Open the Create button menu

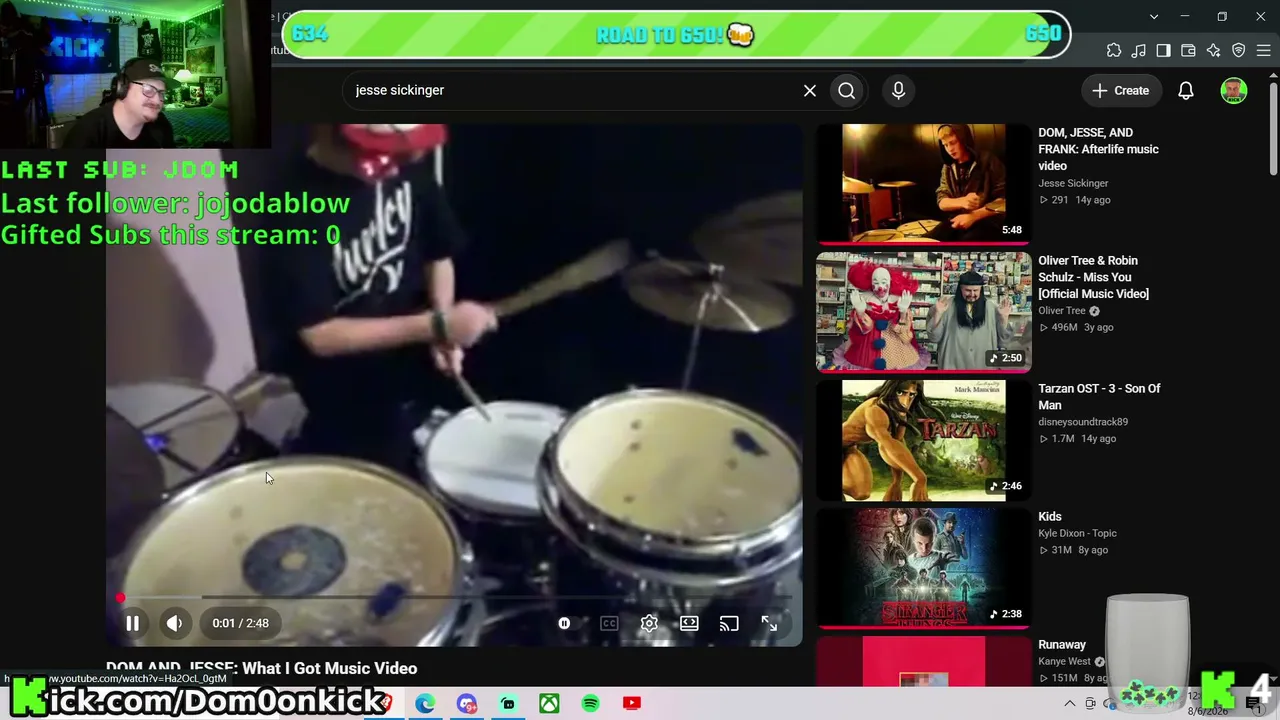pos(1121,90)
